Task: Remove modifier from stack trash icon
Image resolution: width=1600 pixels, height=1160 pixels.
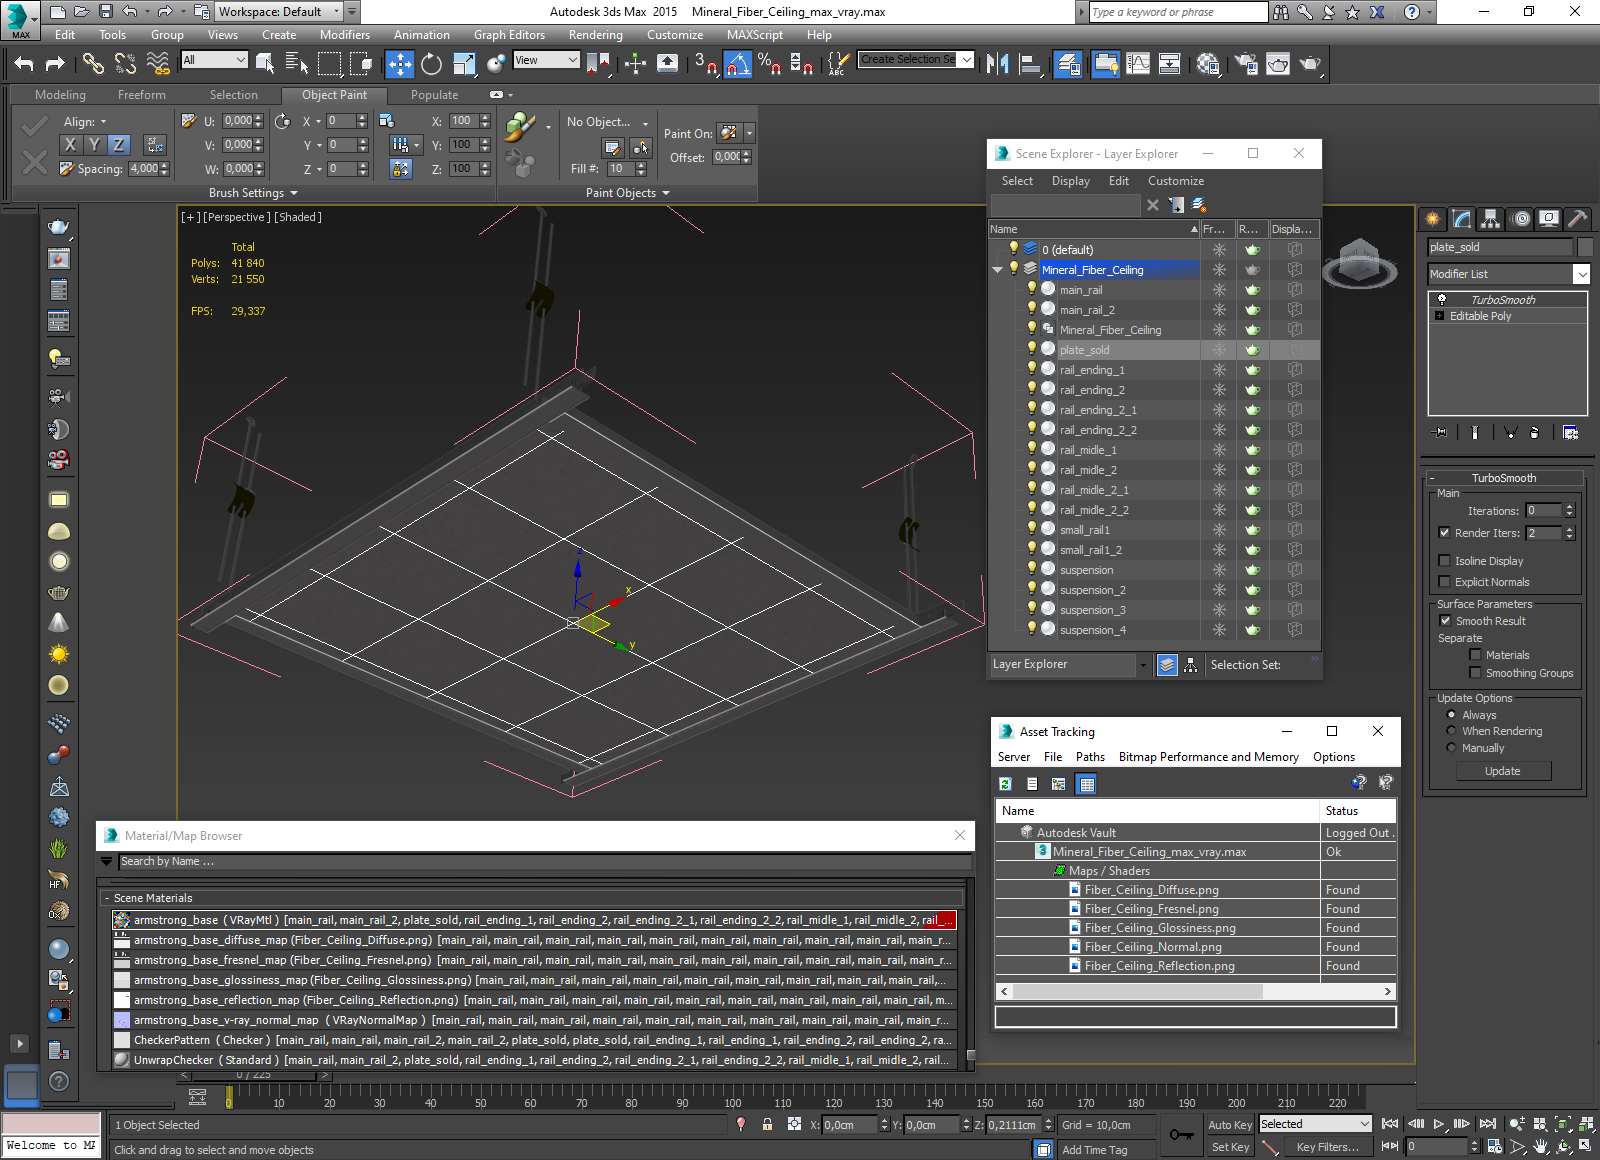Action: tap(1534, 433)
